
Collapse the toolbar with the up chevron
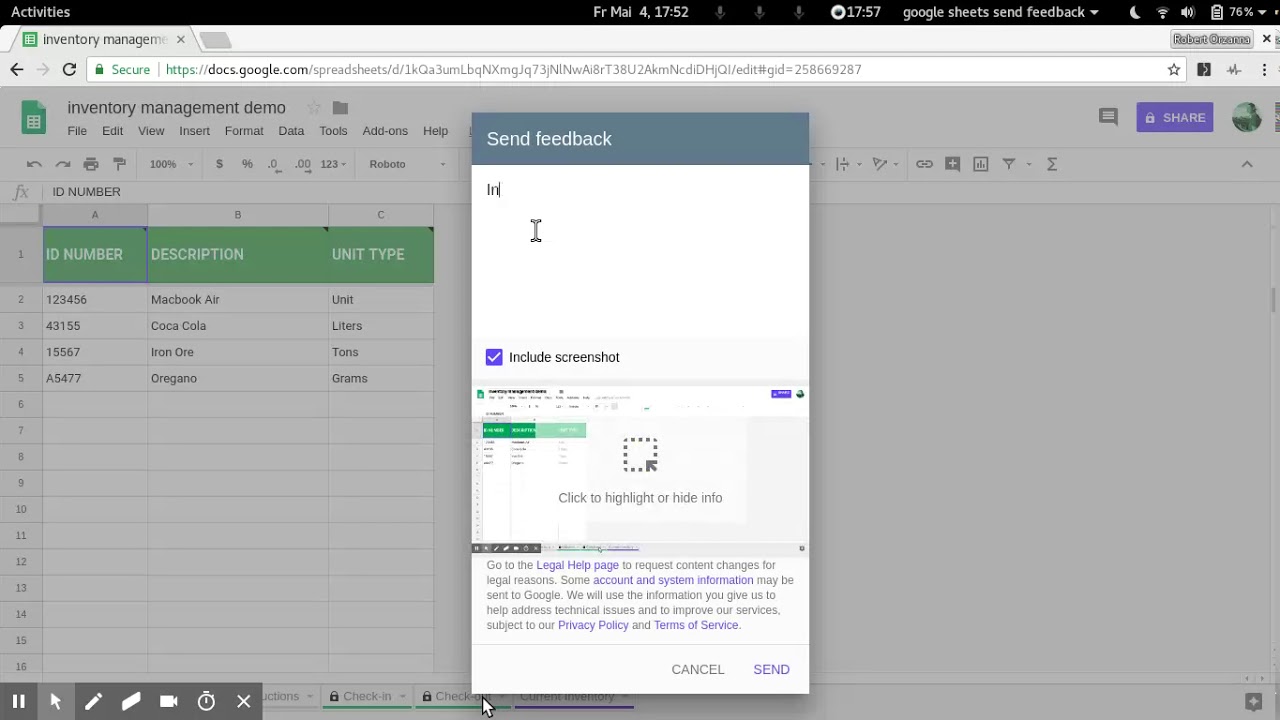coord(1247,164)
